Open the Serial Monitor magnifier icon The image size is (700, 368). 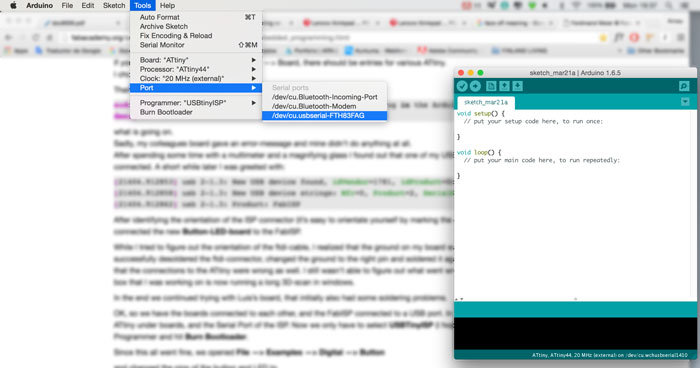point(684,86)
